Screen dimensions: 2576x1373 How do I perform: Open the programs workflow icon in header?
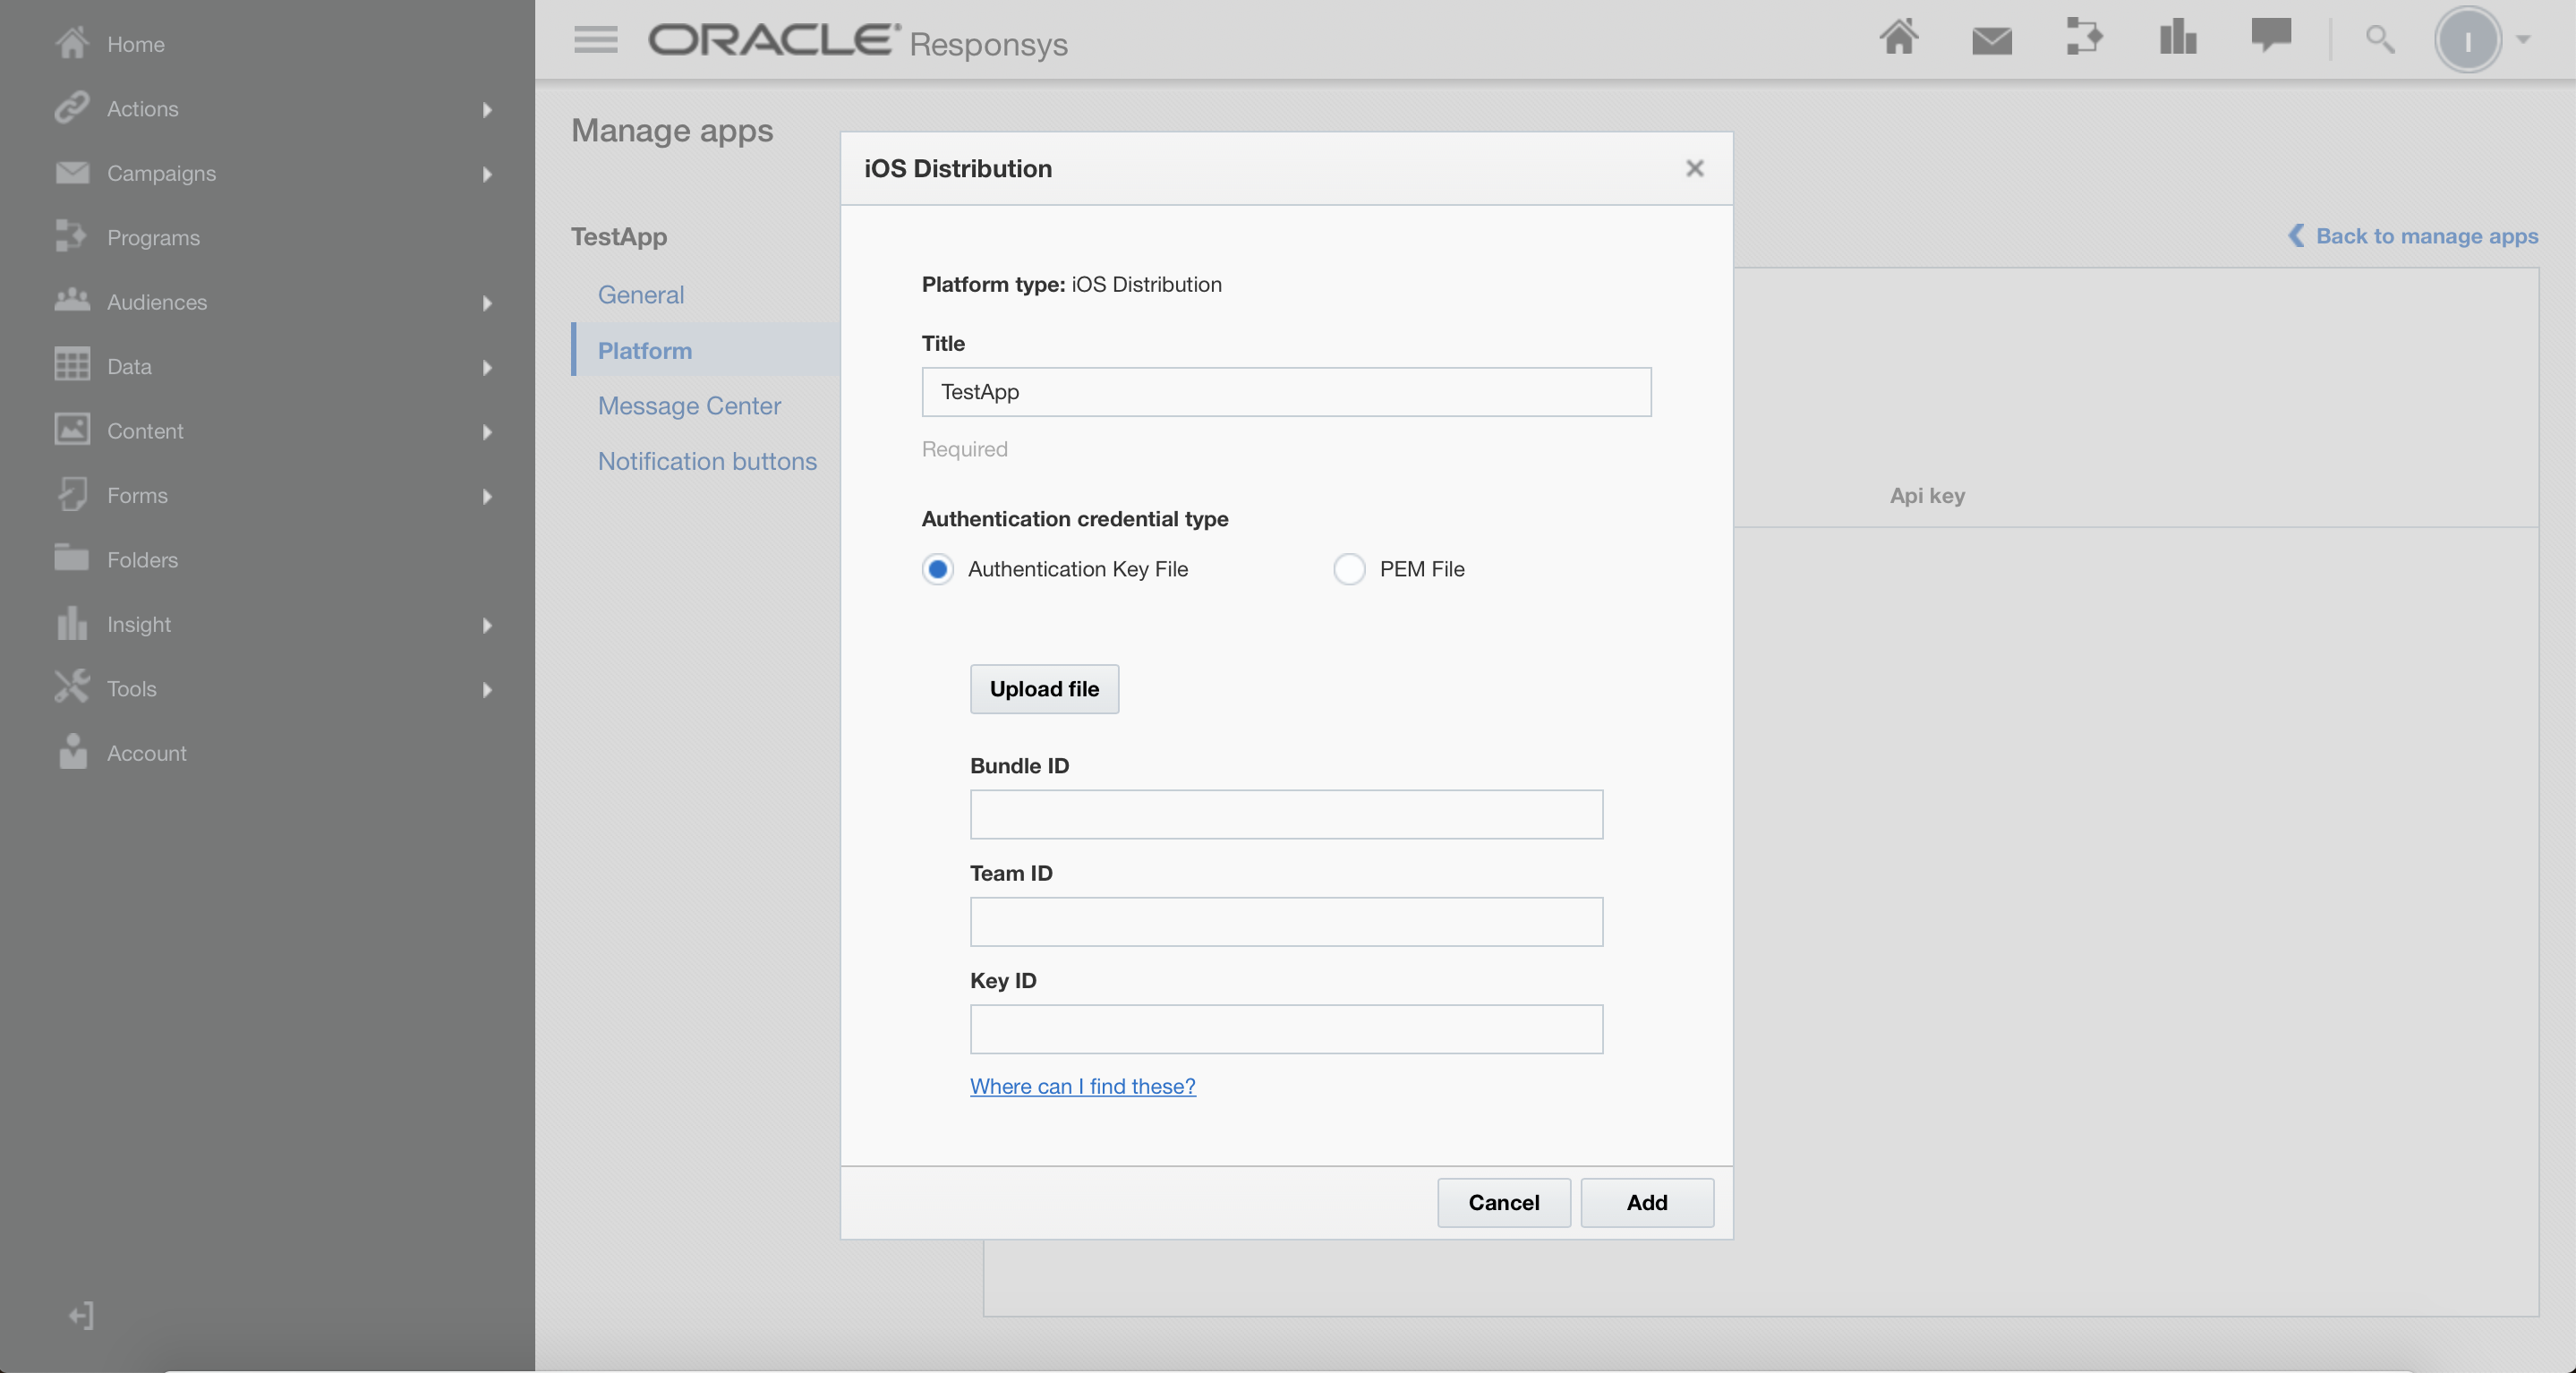click(2084, 38)
